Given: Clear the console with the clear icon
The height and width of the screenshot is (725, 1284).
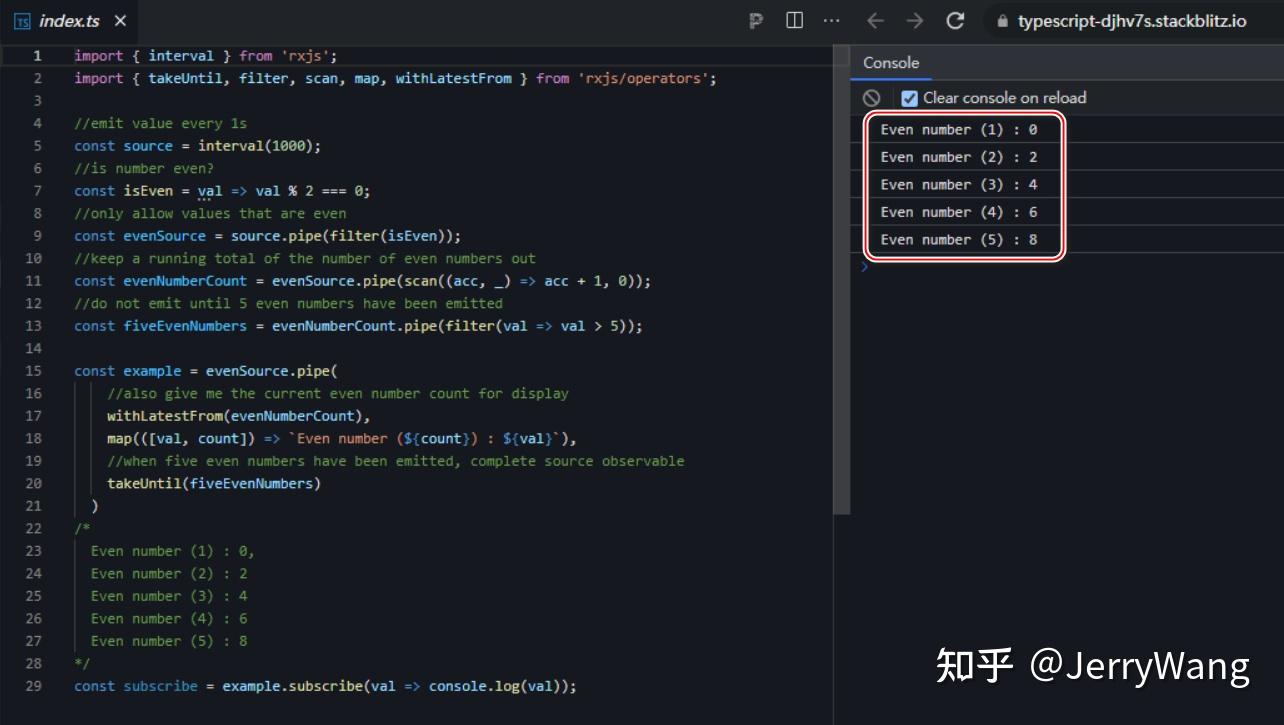Looking at the screenshot, I should tap(872, 97).
